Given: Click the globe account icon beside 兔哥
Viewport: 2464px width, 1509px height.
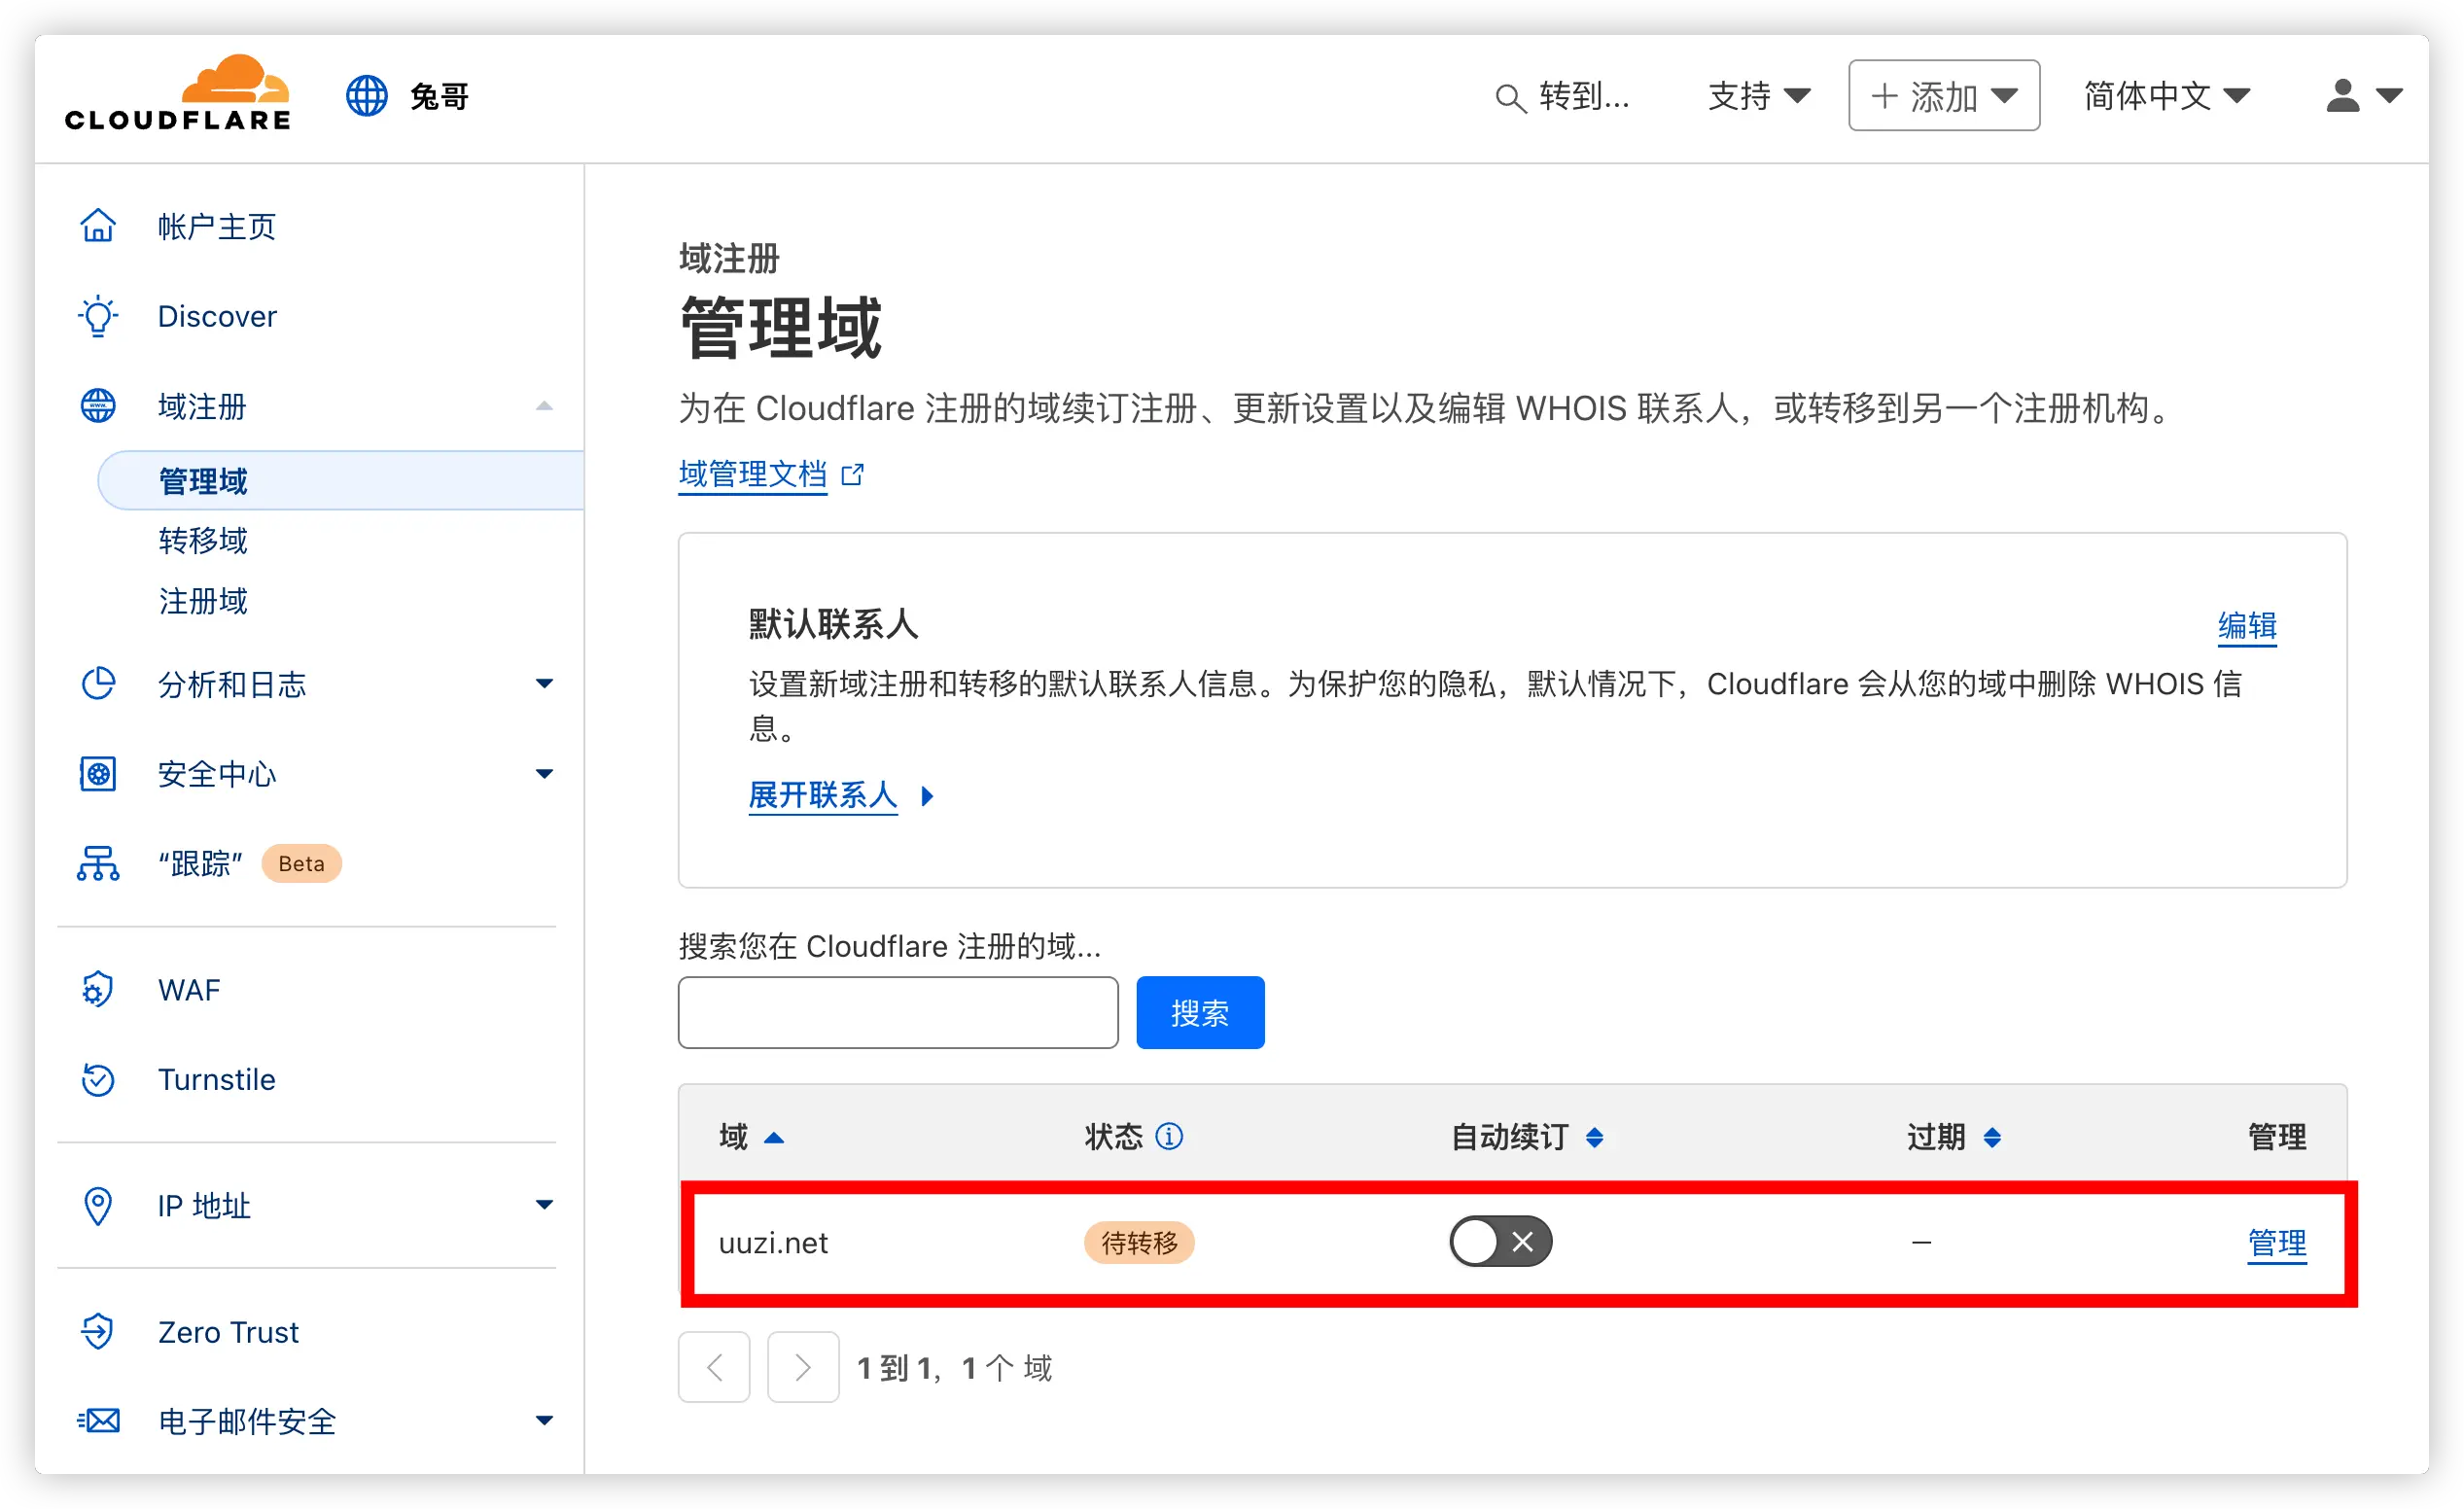Looking at the screenshot, I should 367,96.
